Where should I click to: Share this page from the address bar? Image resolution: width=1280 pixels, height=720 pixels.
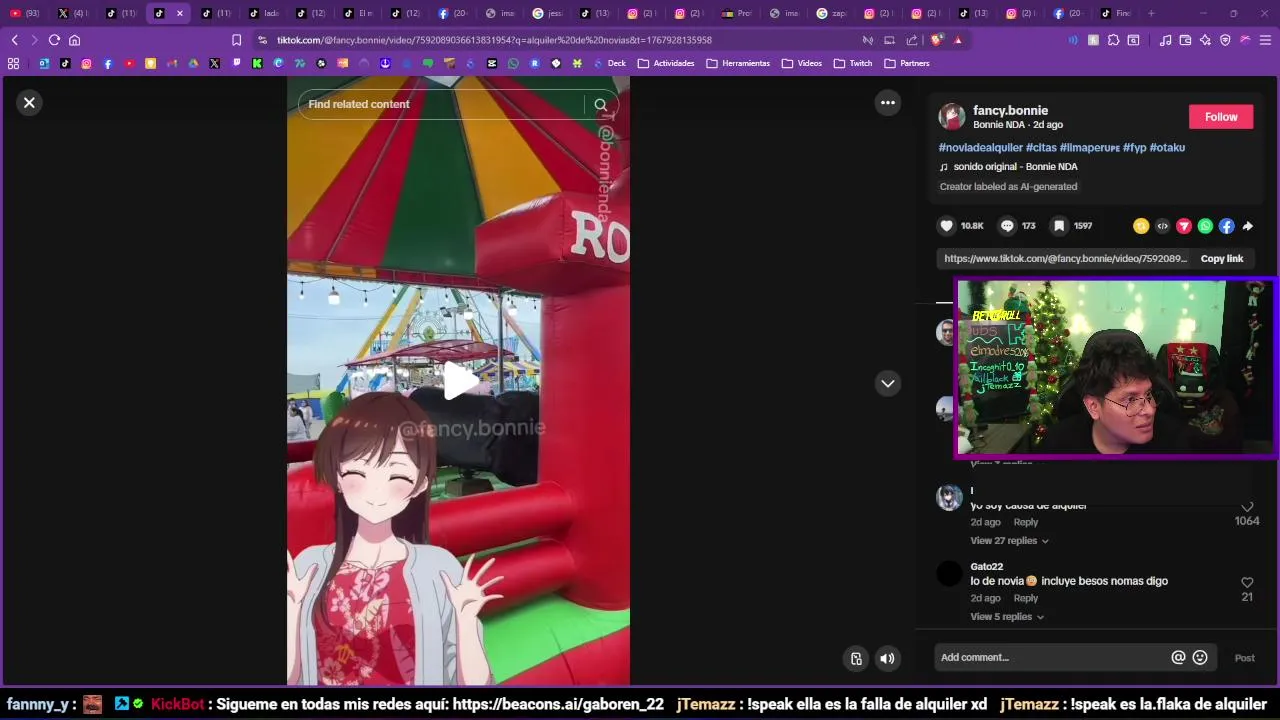pos(911,40)
